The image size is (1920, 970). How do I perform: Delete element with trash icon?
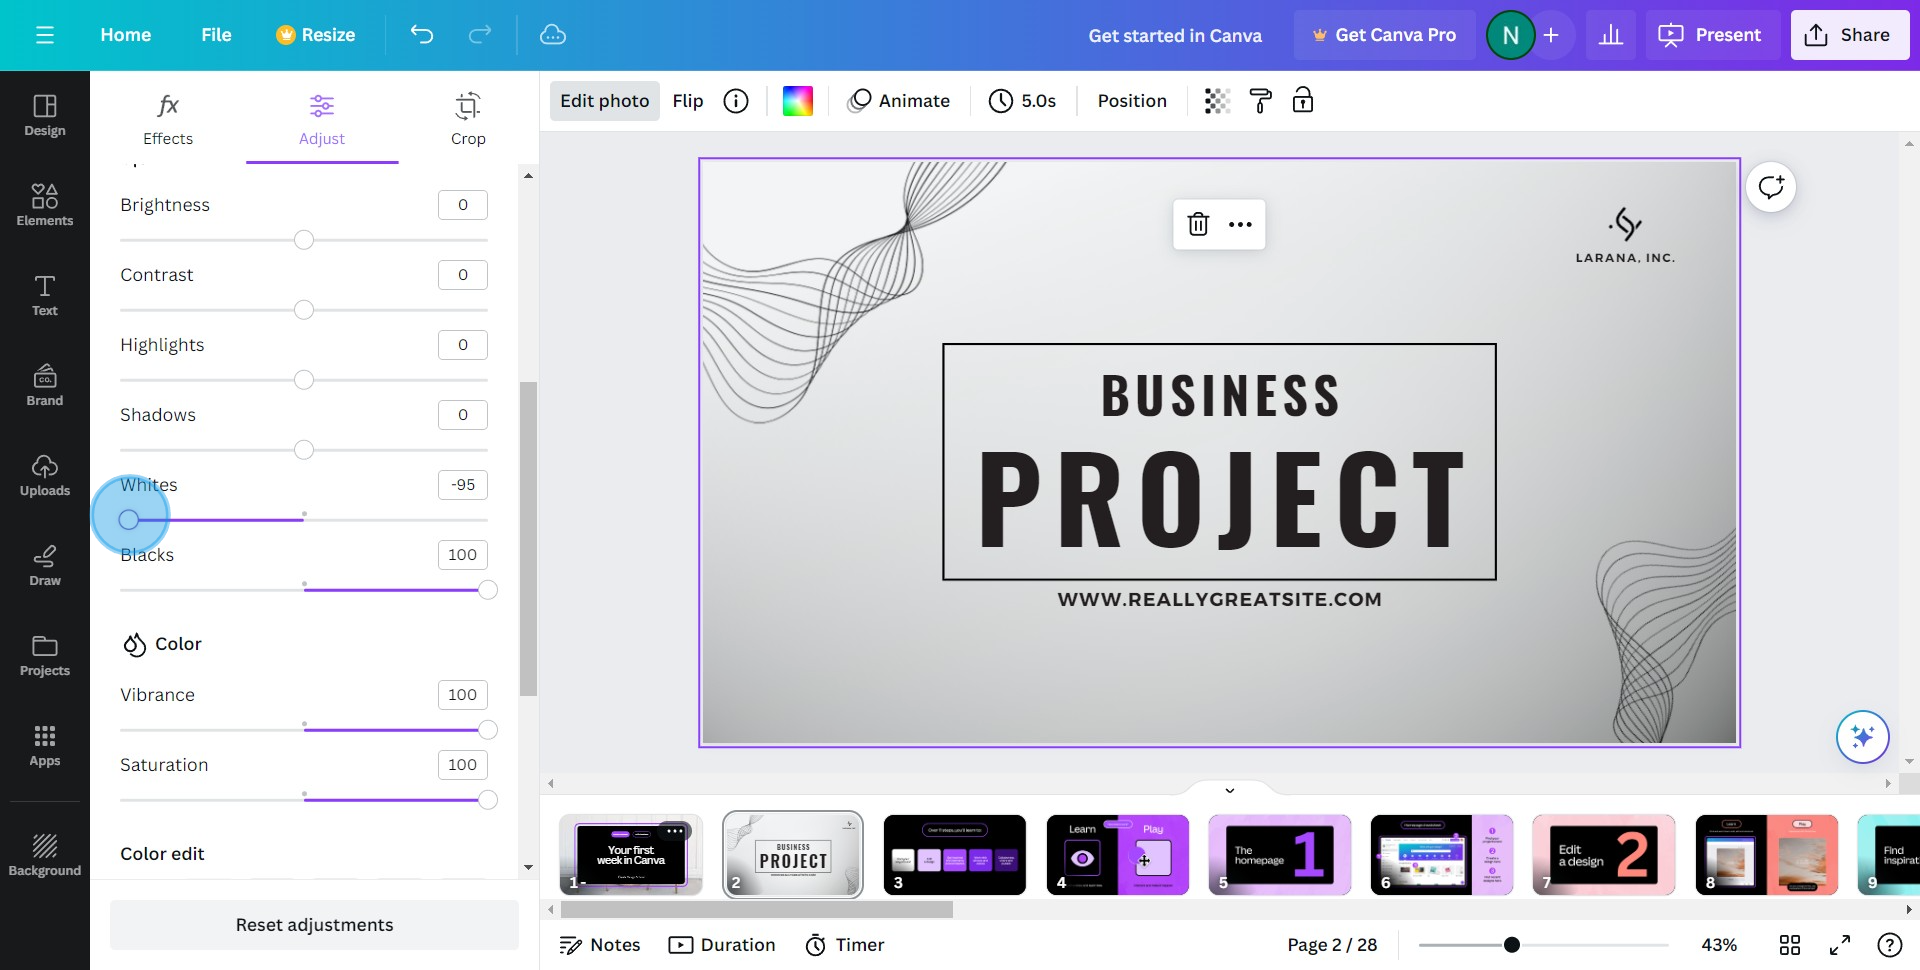click(x=1198, y=224)
